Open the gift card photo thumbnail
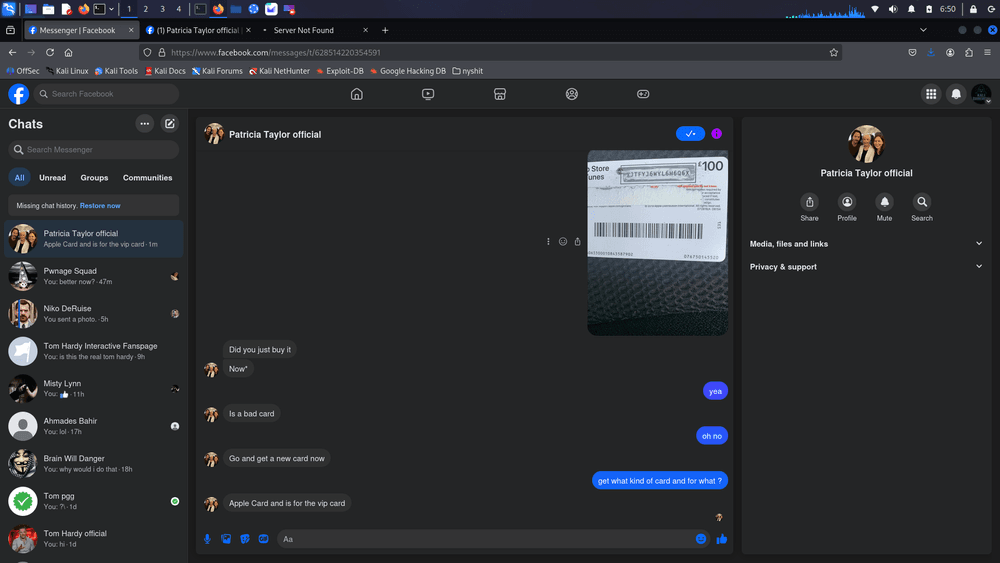Viewport: 1000px width, 563px height. 658,243
